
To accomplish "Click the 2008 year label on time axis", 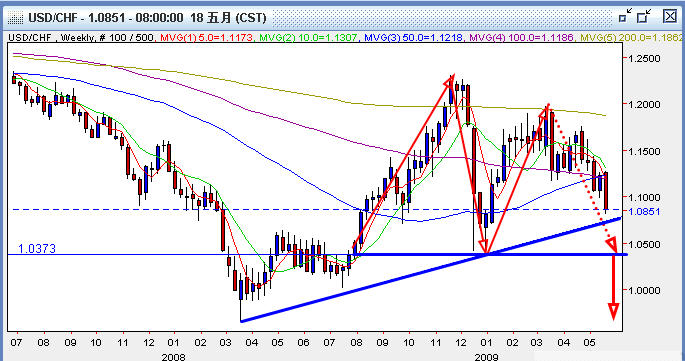I will pos(173,357).
